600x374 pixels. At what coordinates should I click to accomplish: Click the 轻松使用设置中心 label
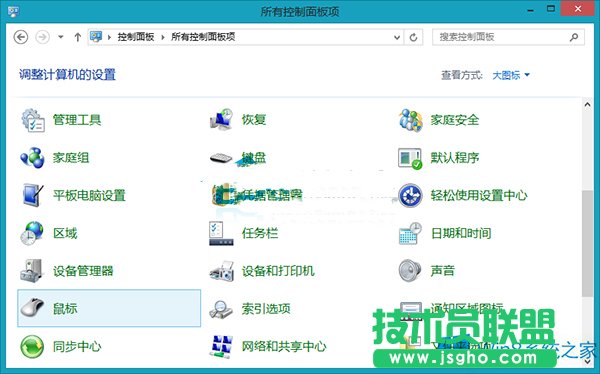pyautogui.click(x=479, y=195)
